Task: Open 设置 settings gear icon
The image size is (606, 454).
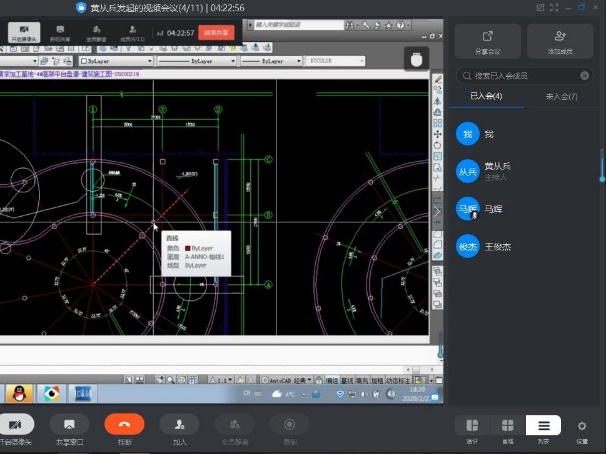Action: pyautogui.click(x=582, y=426)
